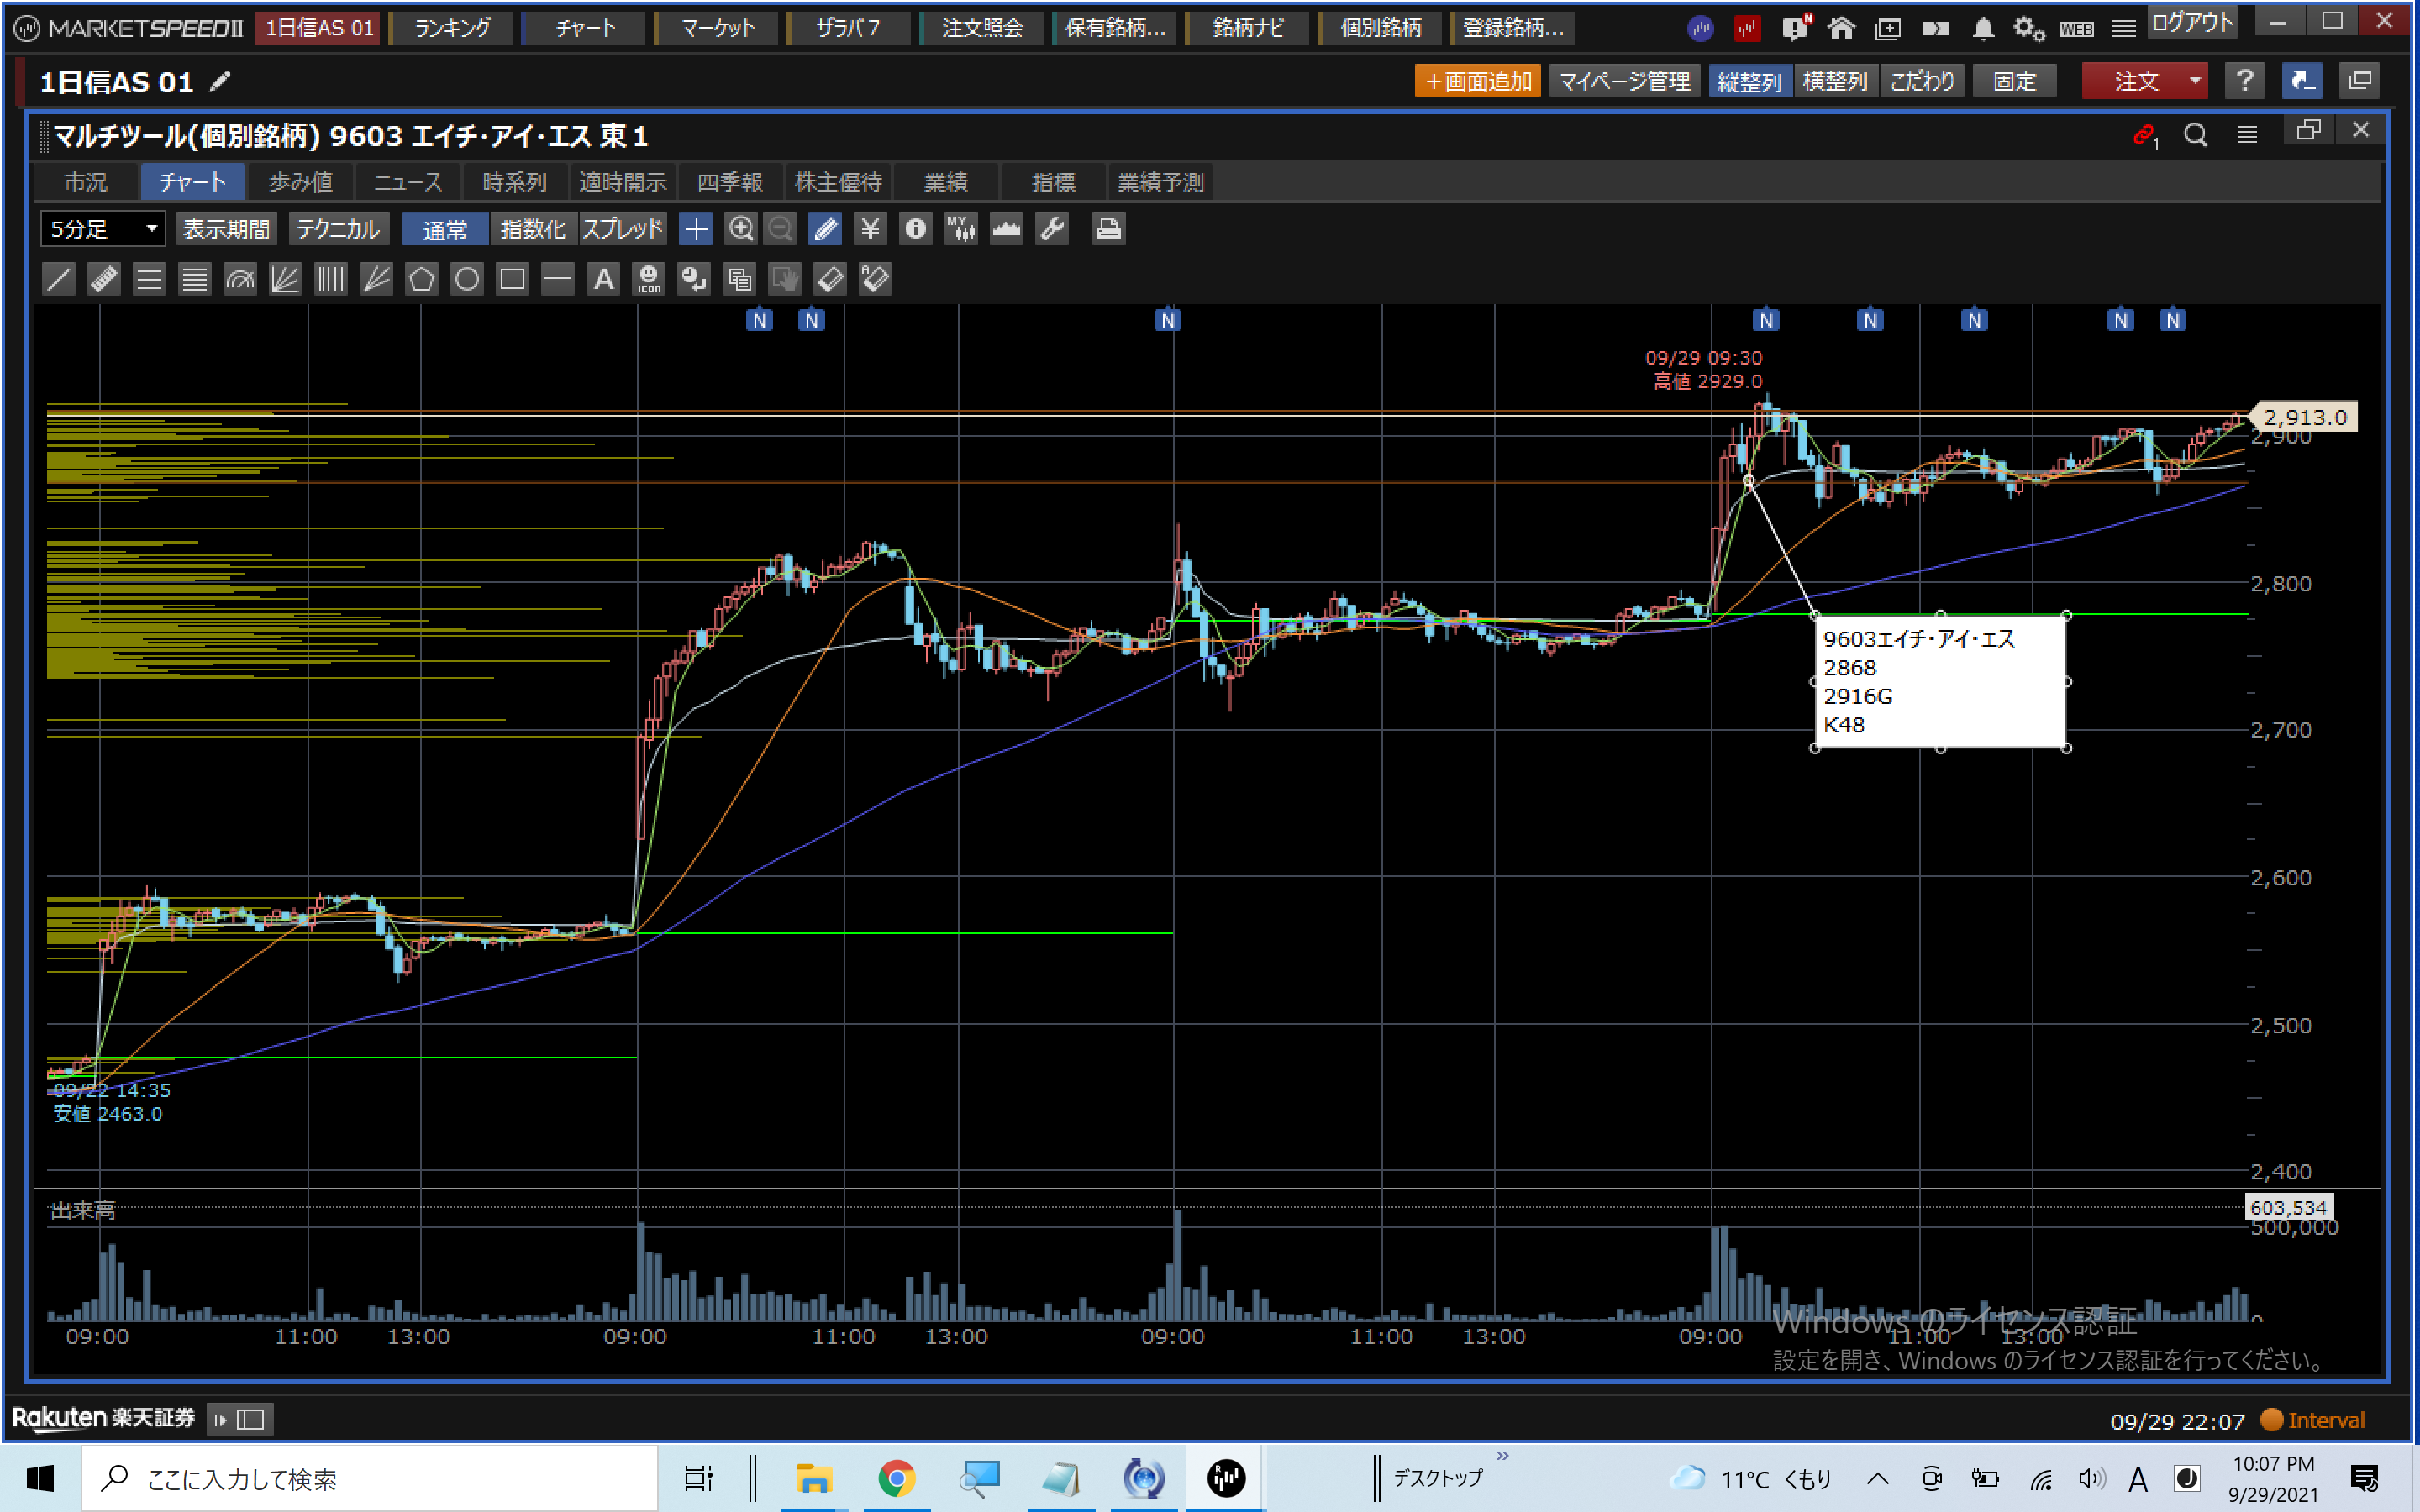Toggle the crosshair cursor button
The image size is (2420, 1512).
pyautogui.click(x=695, y=229)
